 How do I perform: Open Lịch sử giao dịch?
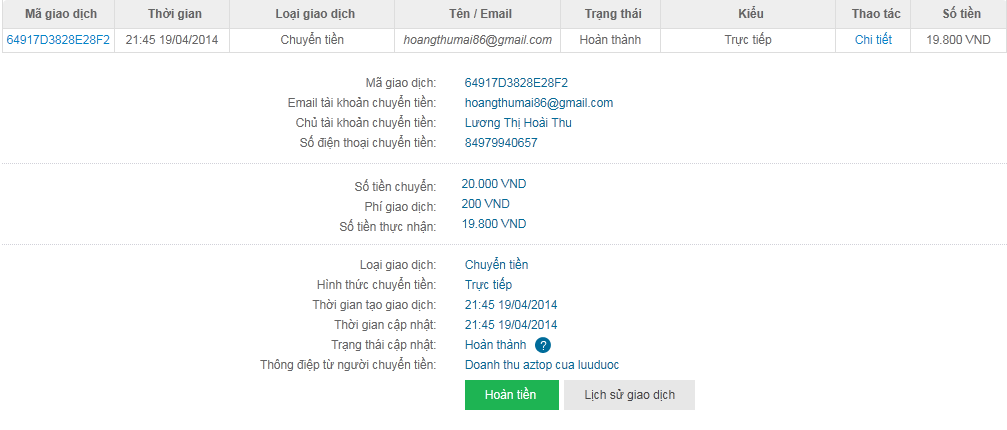(x=629, y=395)
